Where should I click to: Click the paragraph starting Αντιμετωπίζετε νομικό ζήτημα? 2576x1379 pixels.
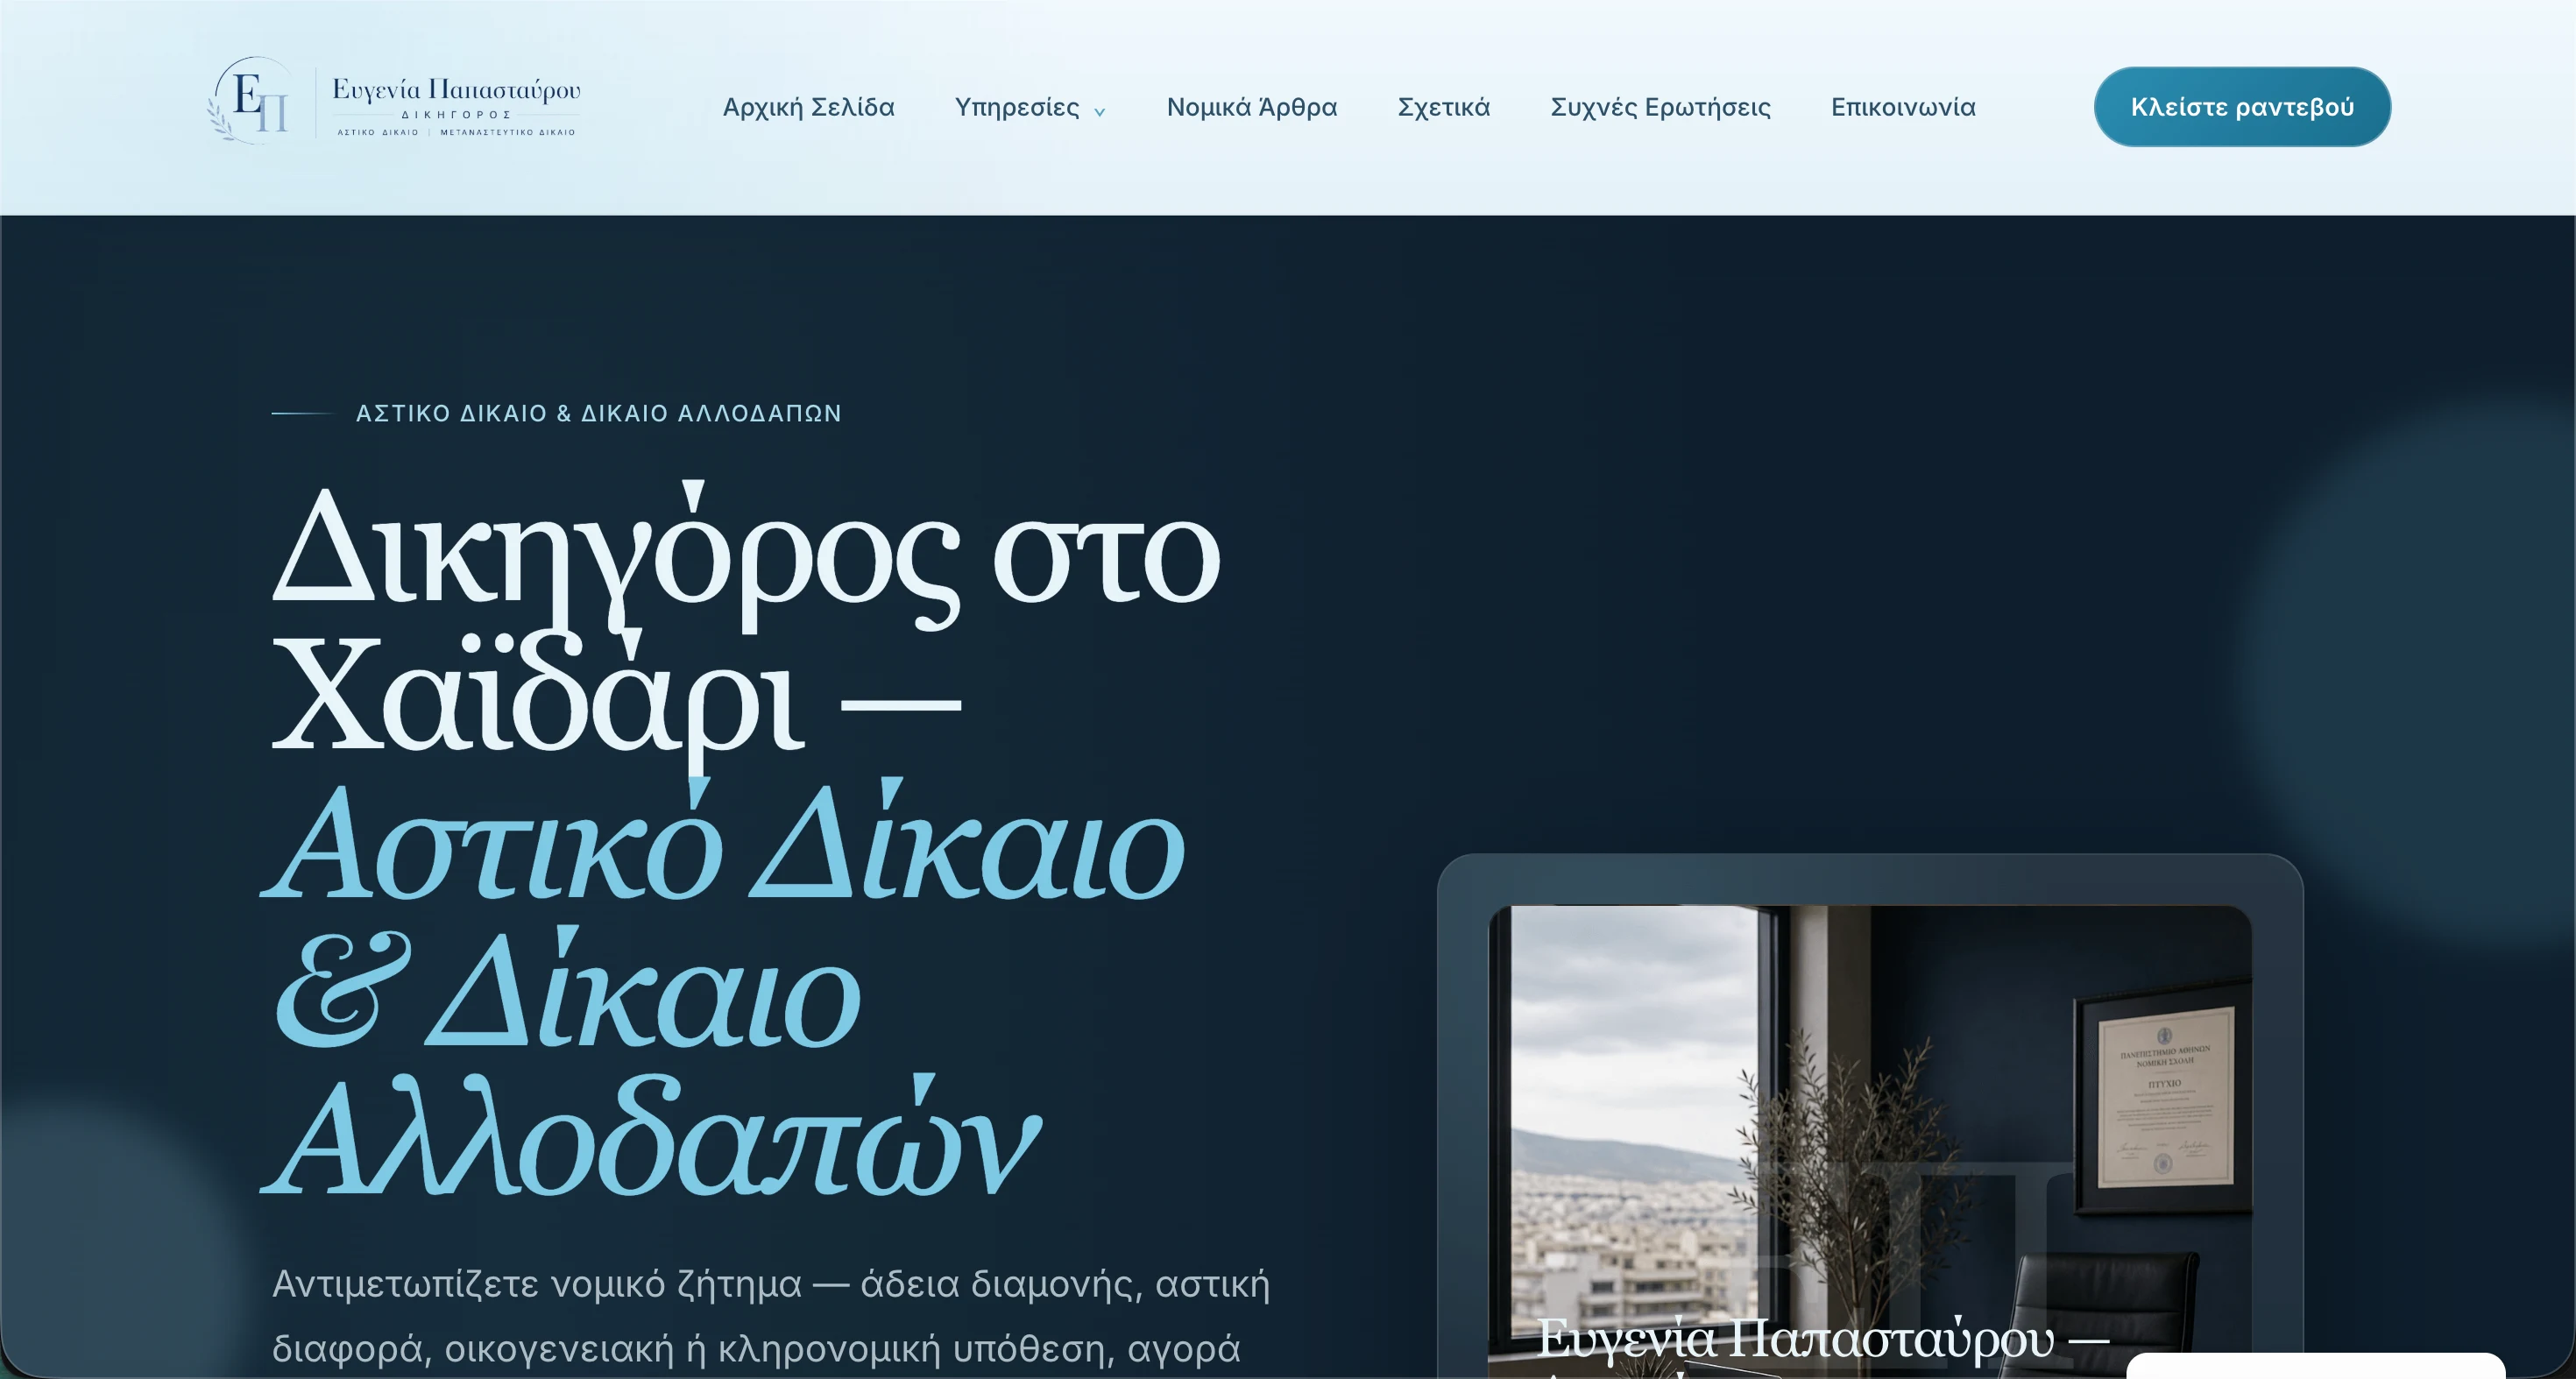(x=770, y=1316)
